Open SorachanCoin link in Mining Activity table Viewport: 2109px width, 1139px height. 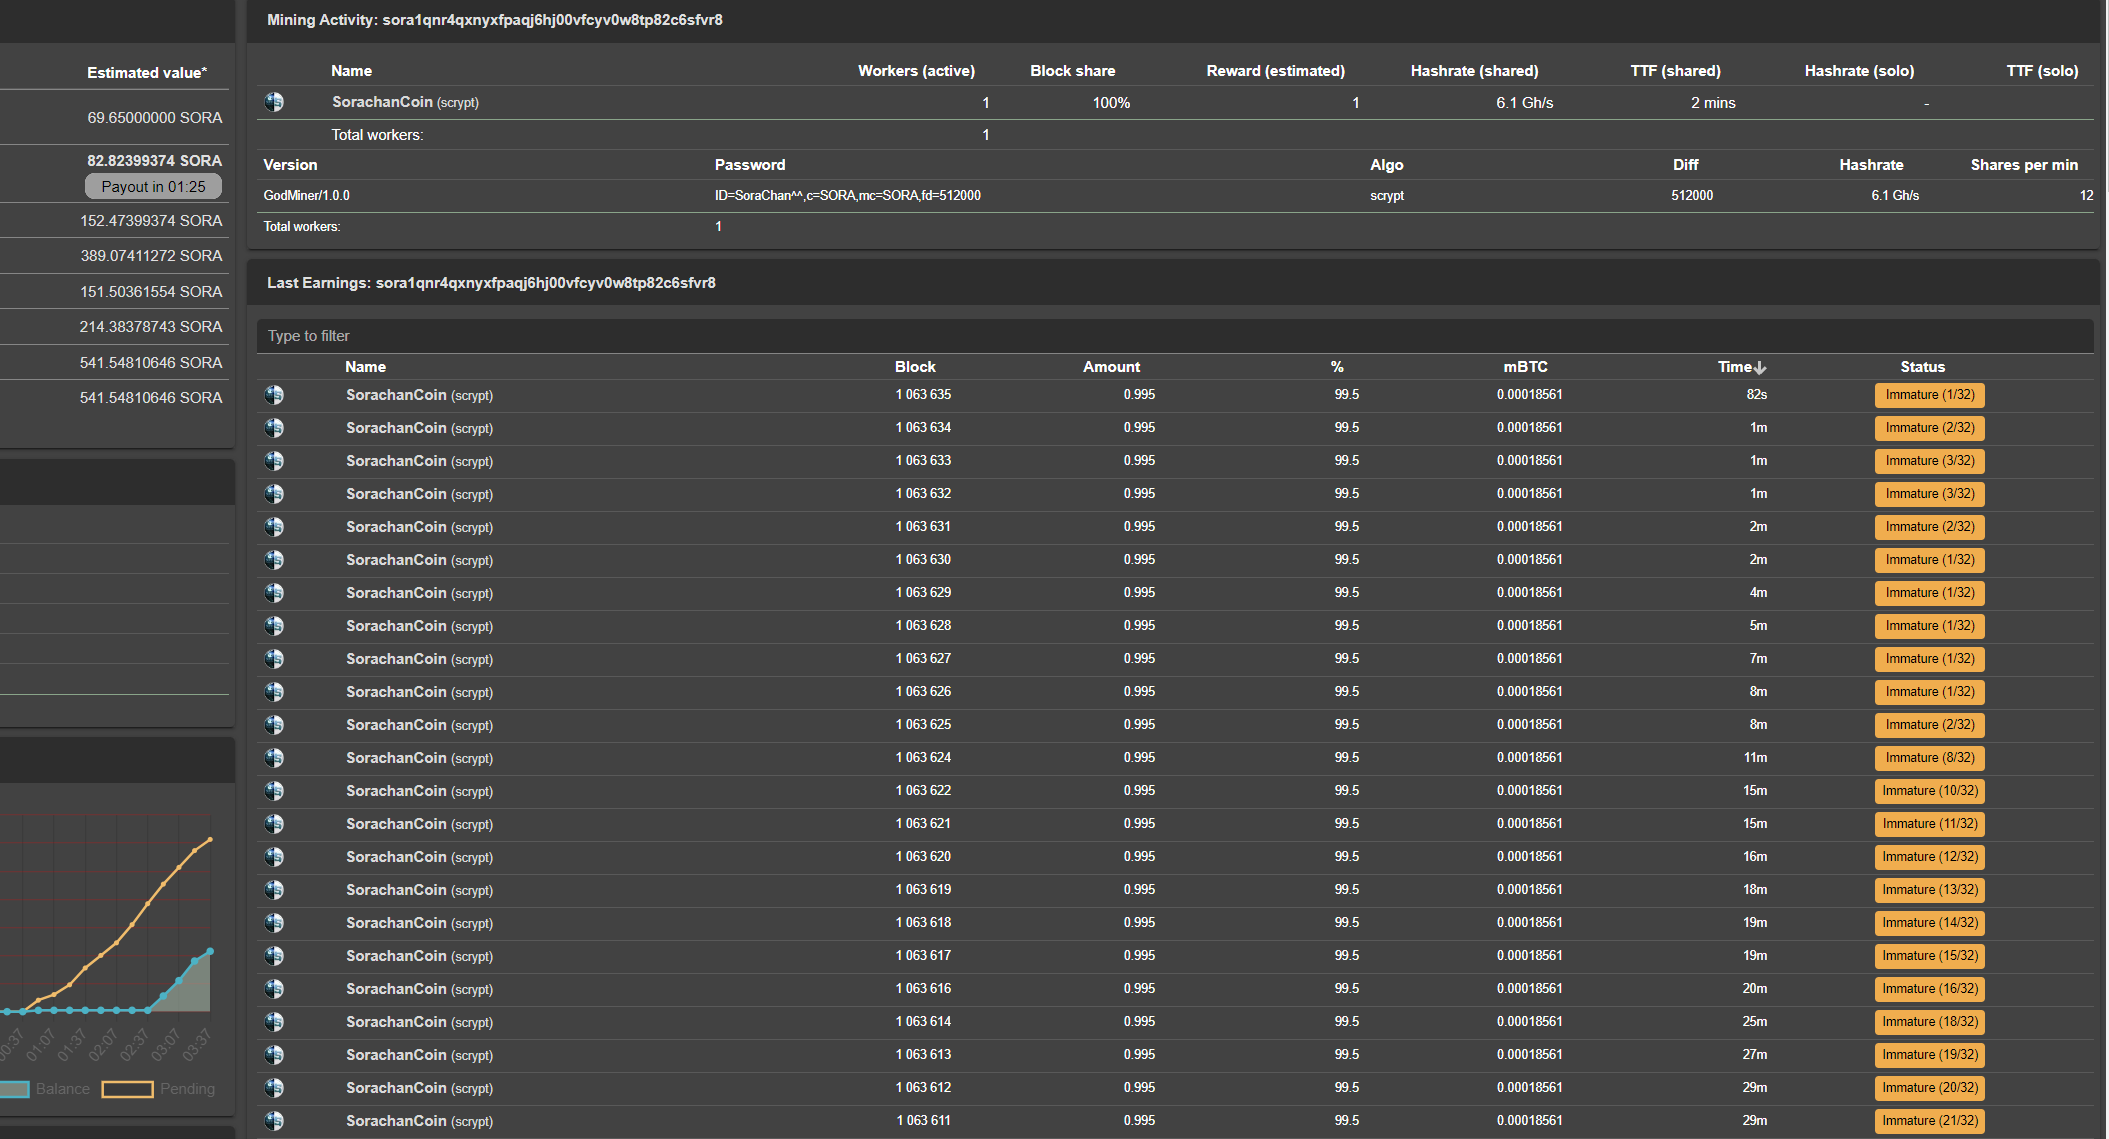[382, 102]
